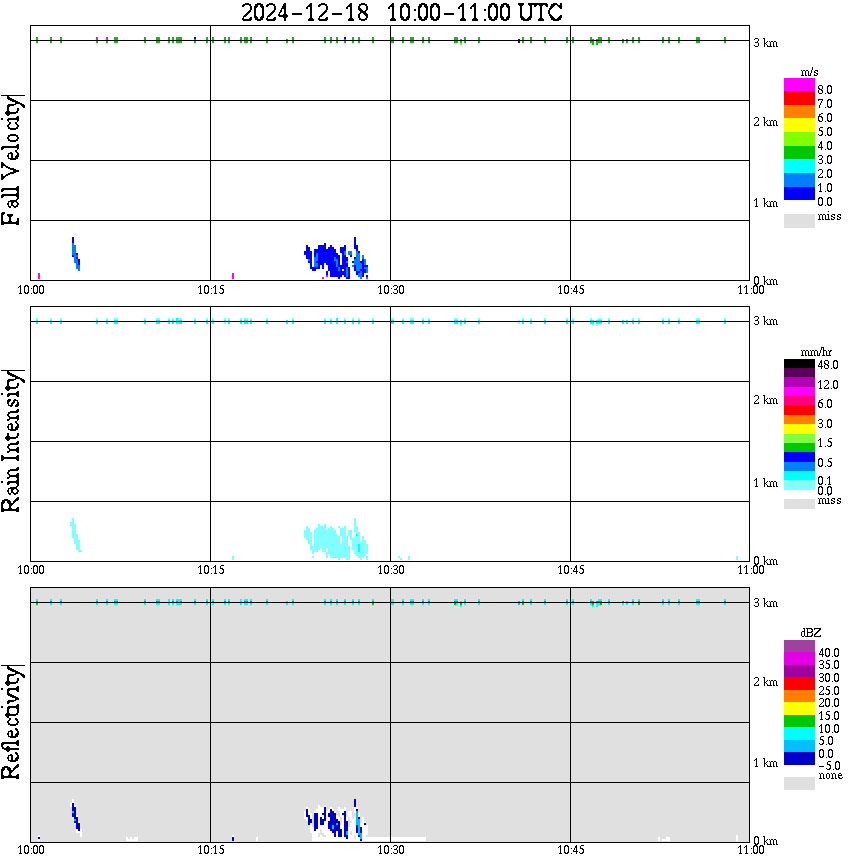The width and height of the screenshot is (850, 868).
Task: Click the chart title '2024-12-18 10:00-11:00 UTC'
Action: tap(401, 12)
